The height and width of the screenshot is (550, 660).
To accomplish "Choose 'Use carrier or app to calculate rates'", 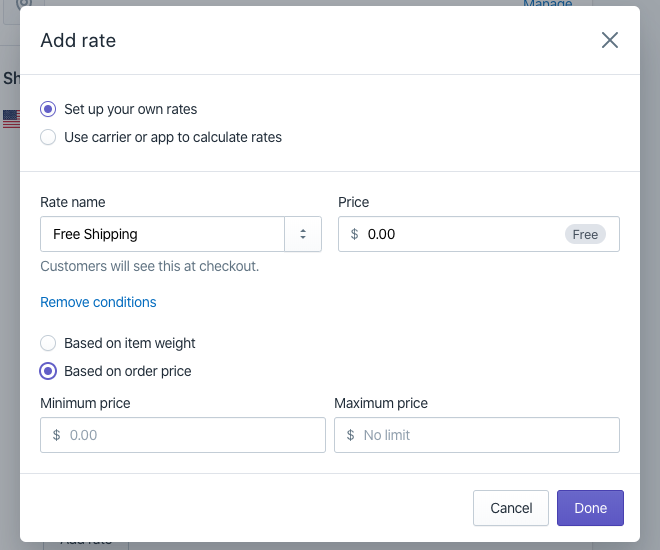I will (x=48, y=137).
